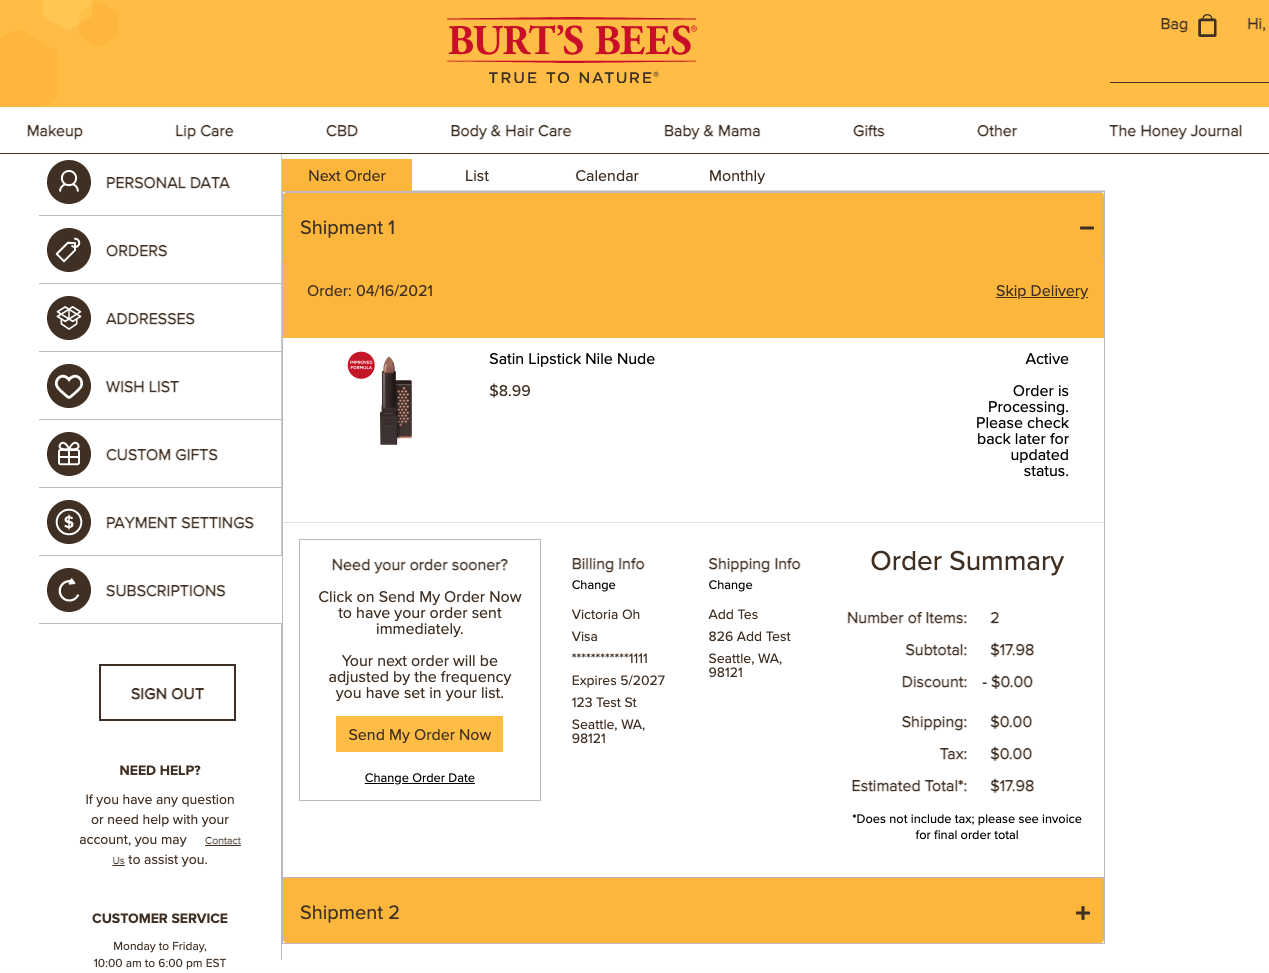Click the Burt's Bees logo
1269x973 pixels.
point(572,52)
